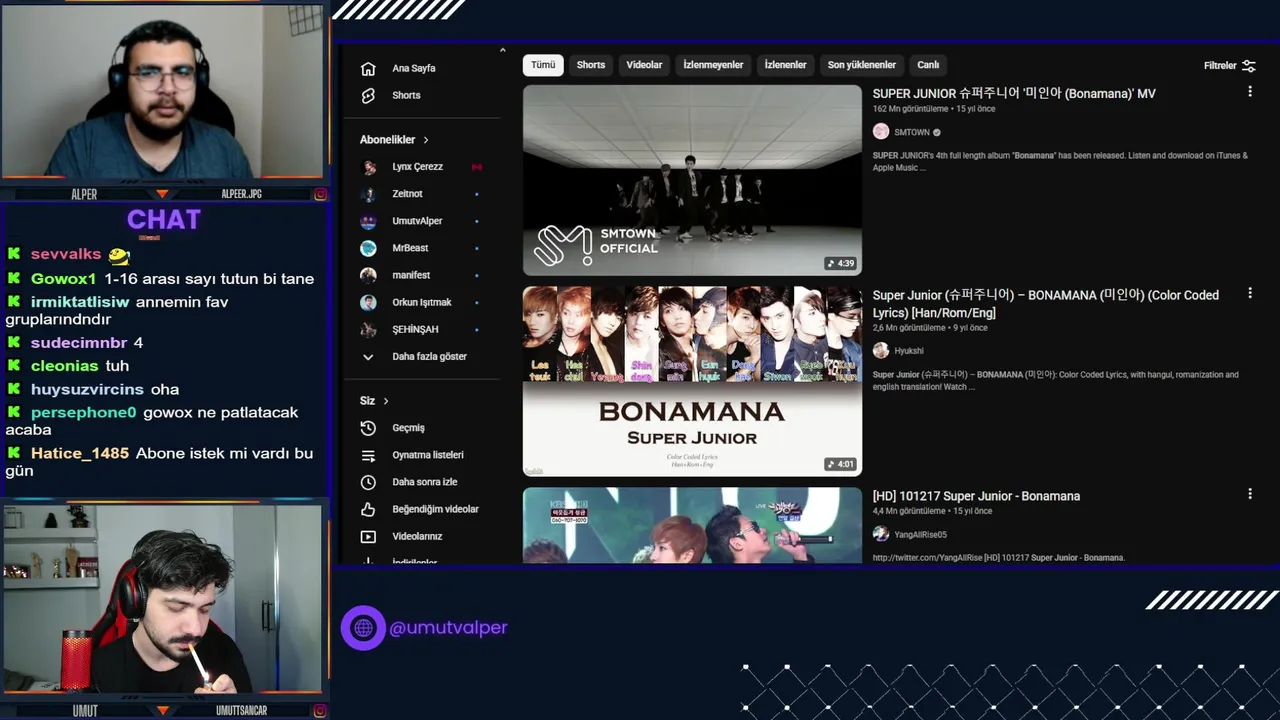Play the 101217 live performance thumbnail
Image resolution: width=1280 pixels, height=720 pixels.
692,525
